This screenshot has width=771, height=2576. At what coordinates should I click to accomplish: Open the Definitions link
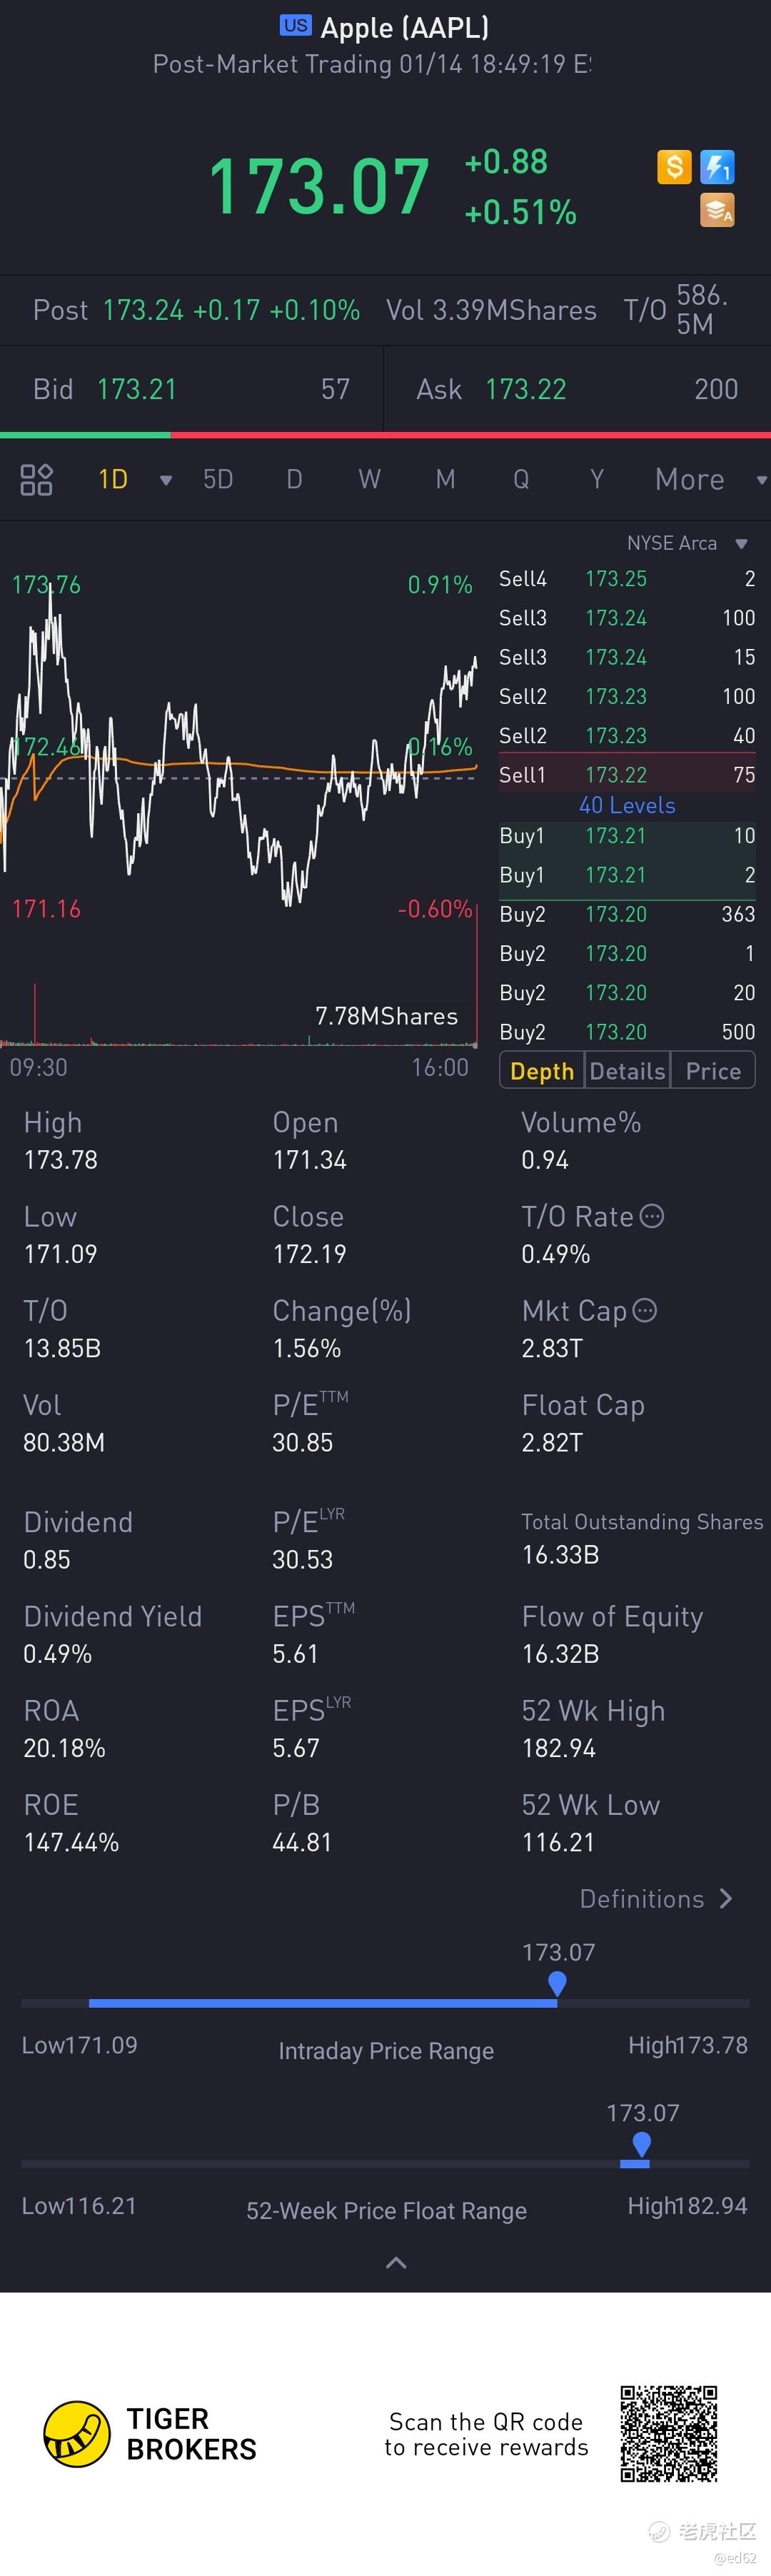656,1899
